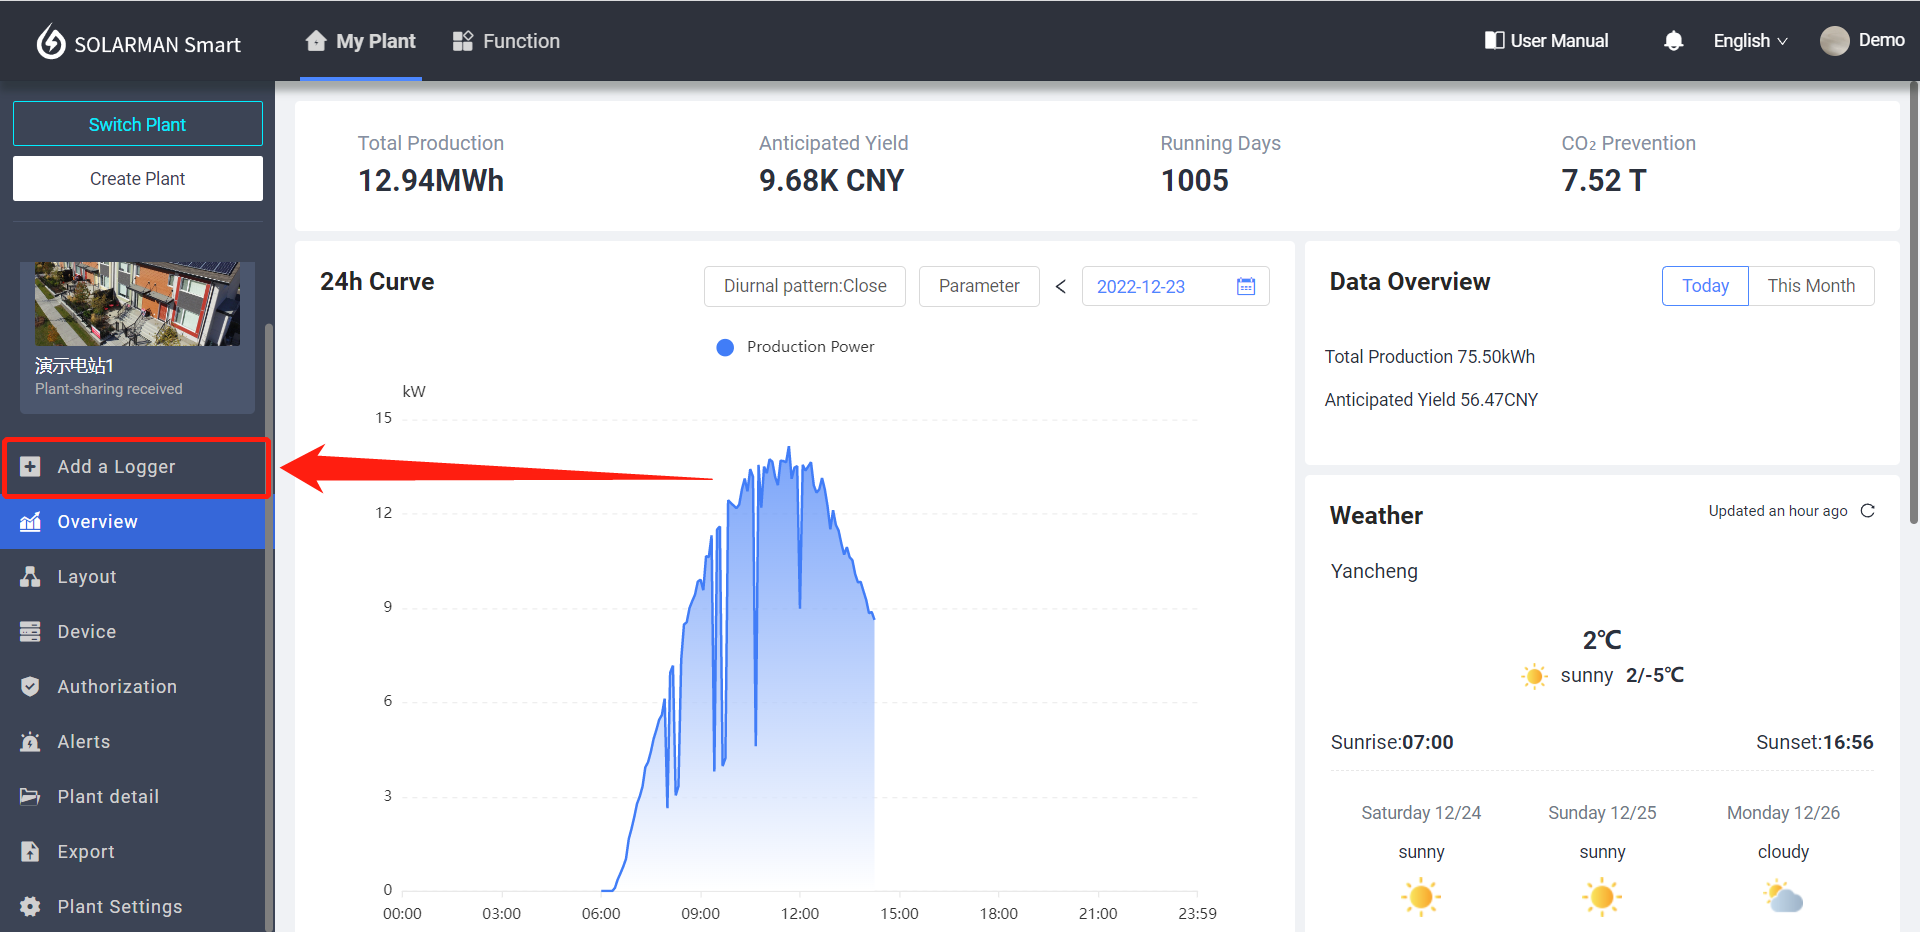Image resolution: width=1920 pixels, height=932 pixels.
Task: Expand the English language dropdown
Action: [1749, 41]
